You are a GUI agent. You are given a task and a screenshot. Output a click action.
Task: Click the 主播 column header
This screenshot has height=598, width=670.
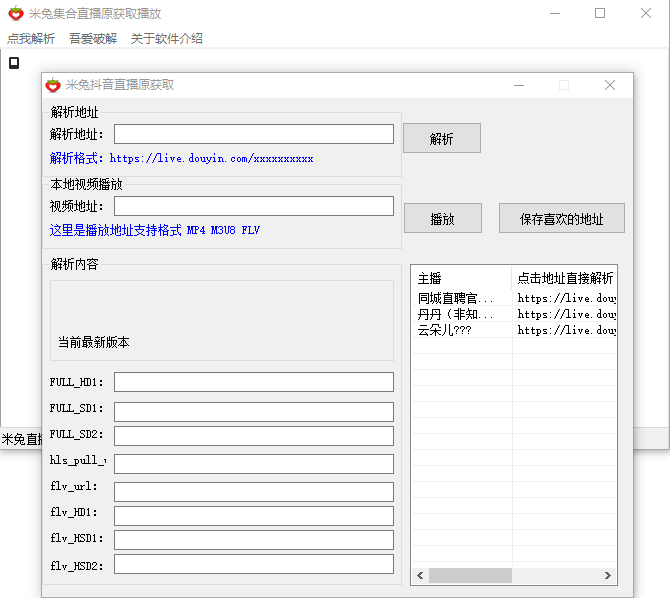(x=461, y=278)
